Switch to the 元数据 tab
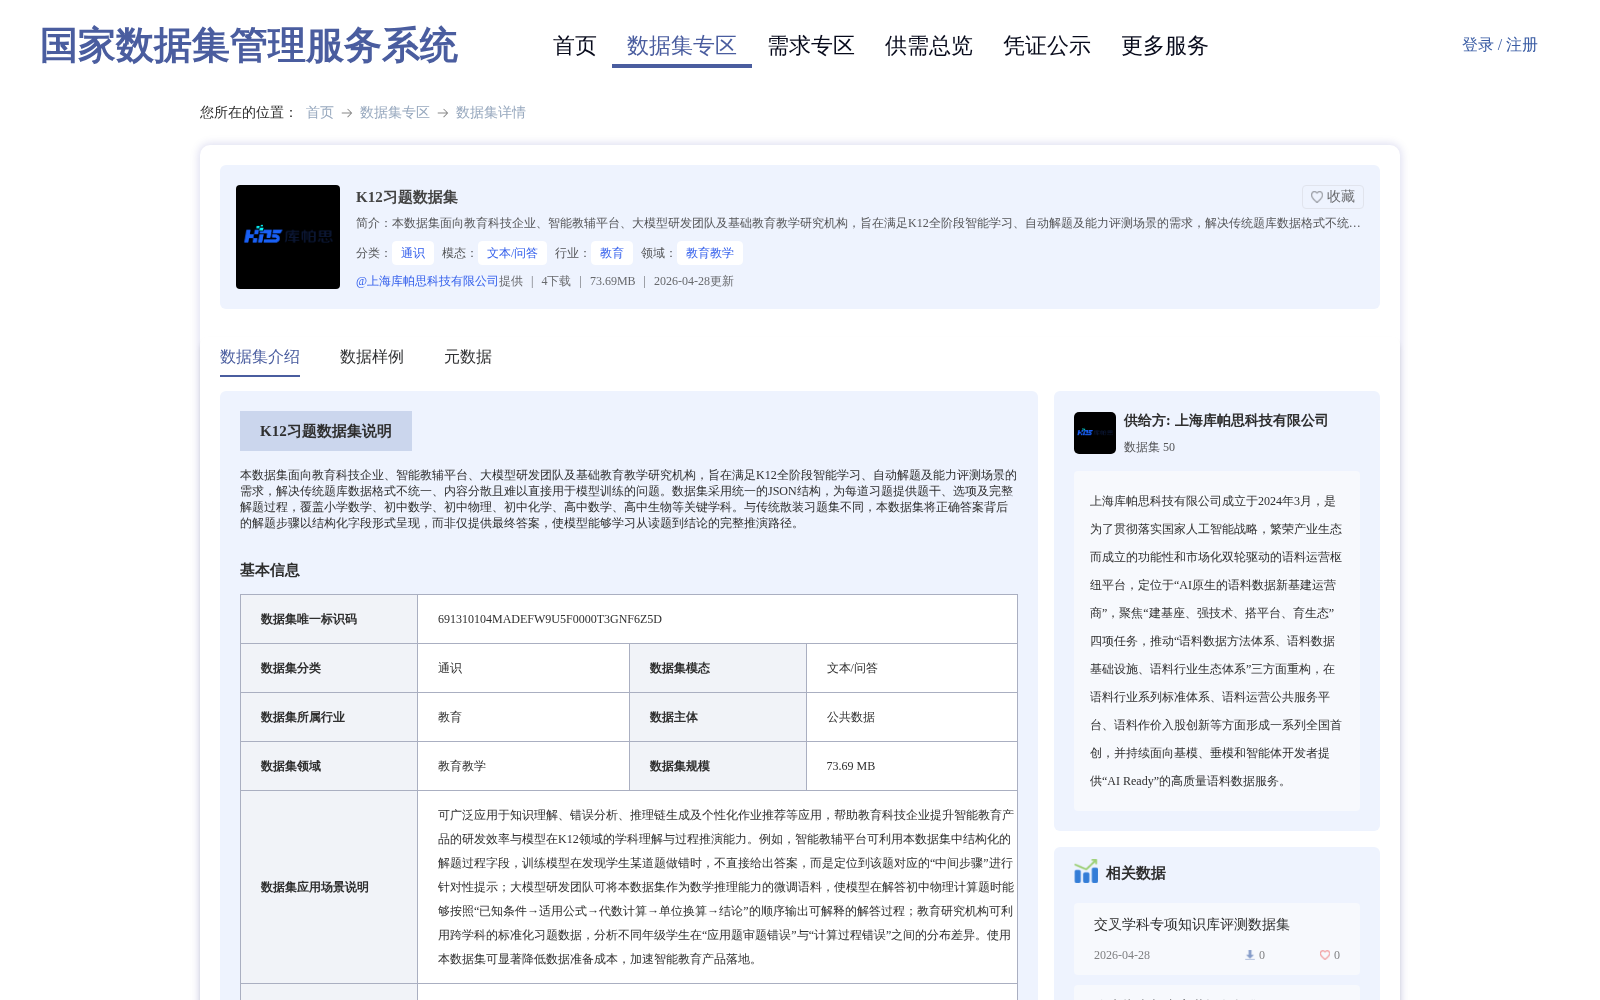1600x1000 pixels. point(468,357)
